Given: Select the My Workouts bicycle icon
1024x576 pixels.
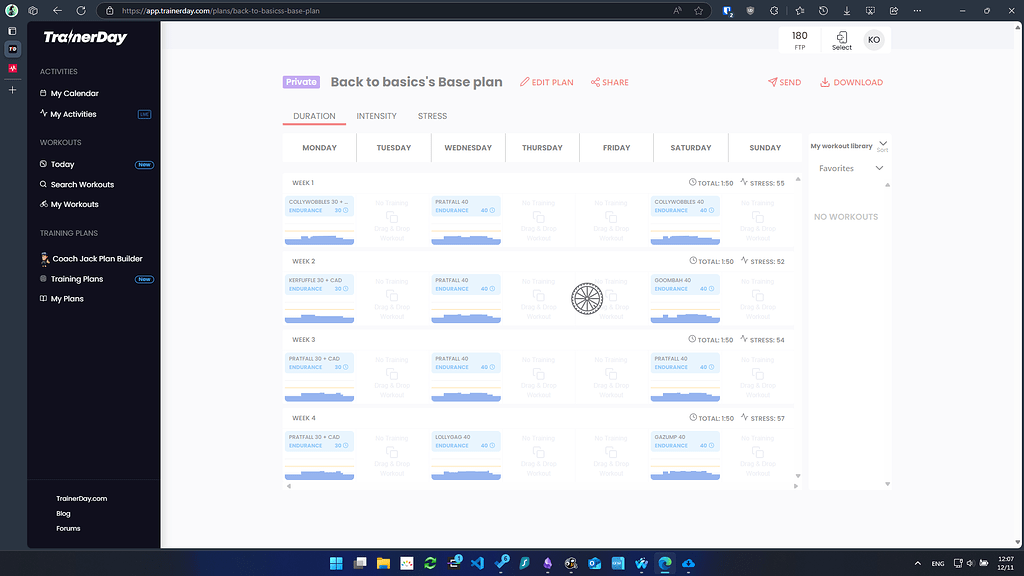Looking at the screenshot, I should [x=46, y=204].
